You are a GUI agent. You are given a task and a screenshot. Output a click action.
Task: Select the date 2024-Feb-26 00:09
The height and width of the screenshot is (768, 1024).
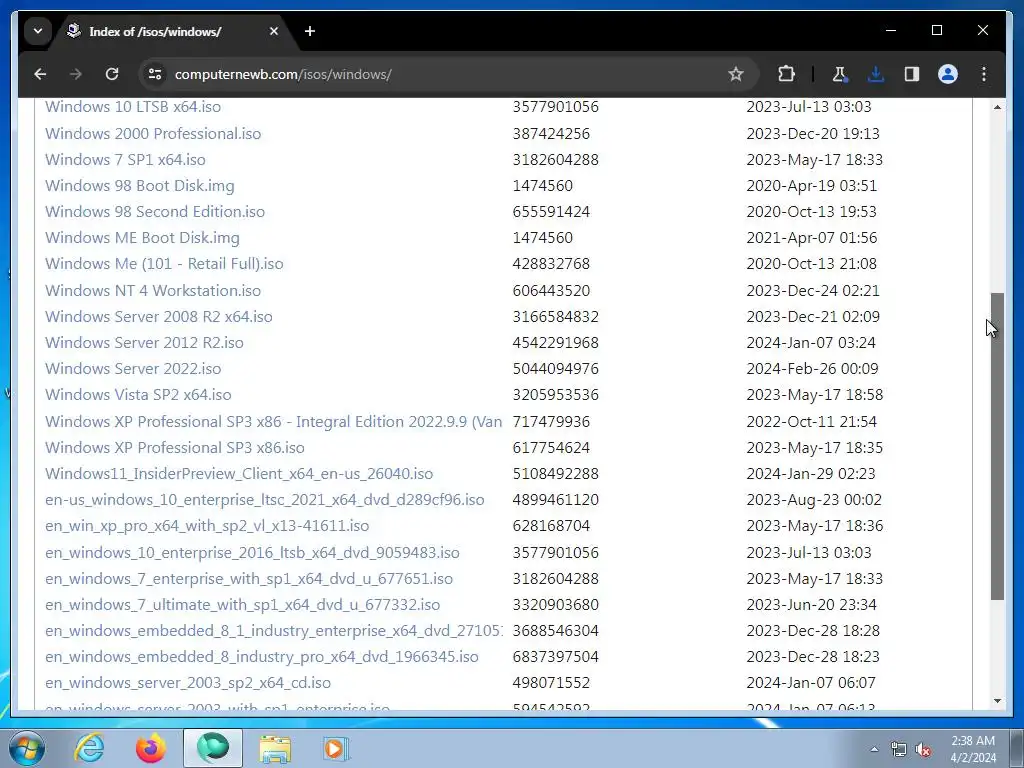point(812,369)
